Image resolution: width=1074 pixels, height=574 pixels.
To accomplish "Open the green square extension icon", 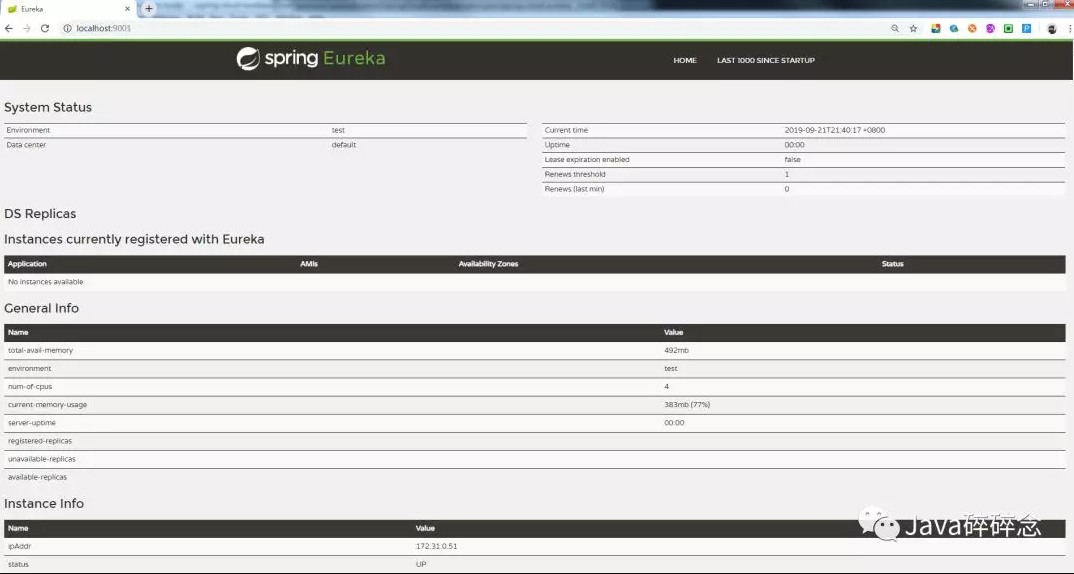I will coord(1008,28).
